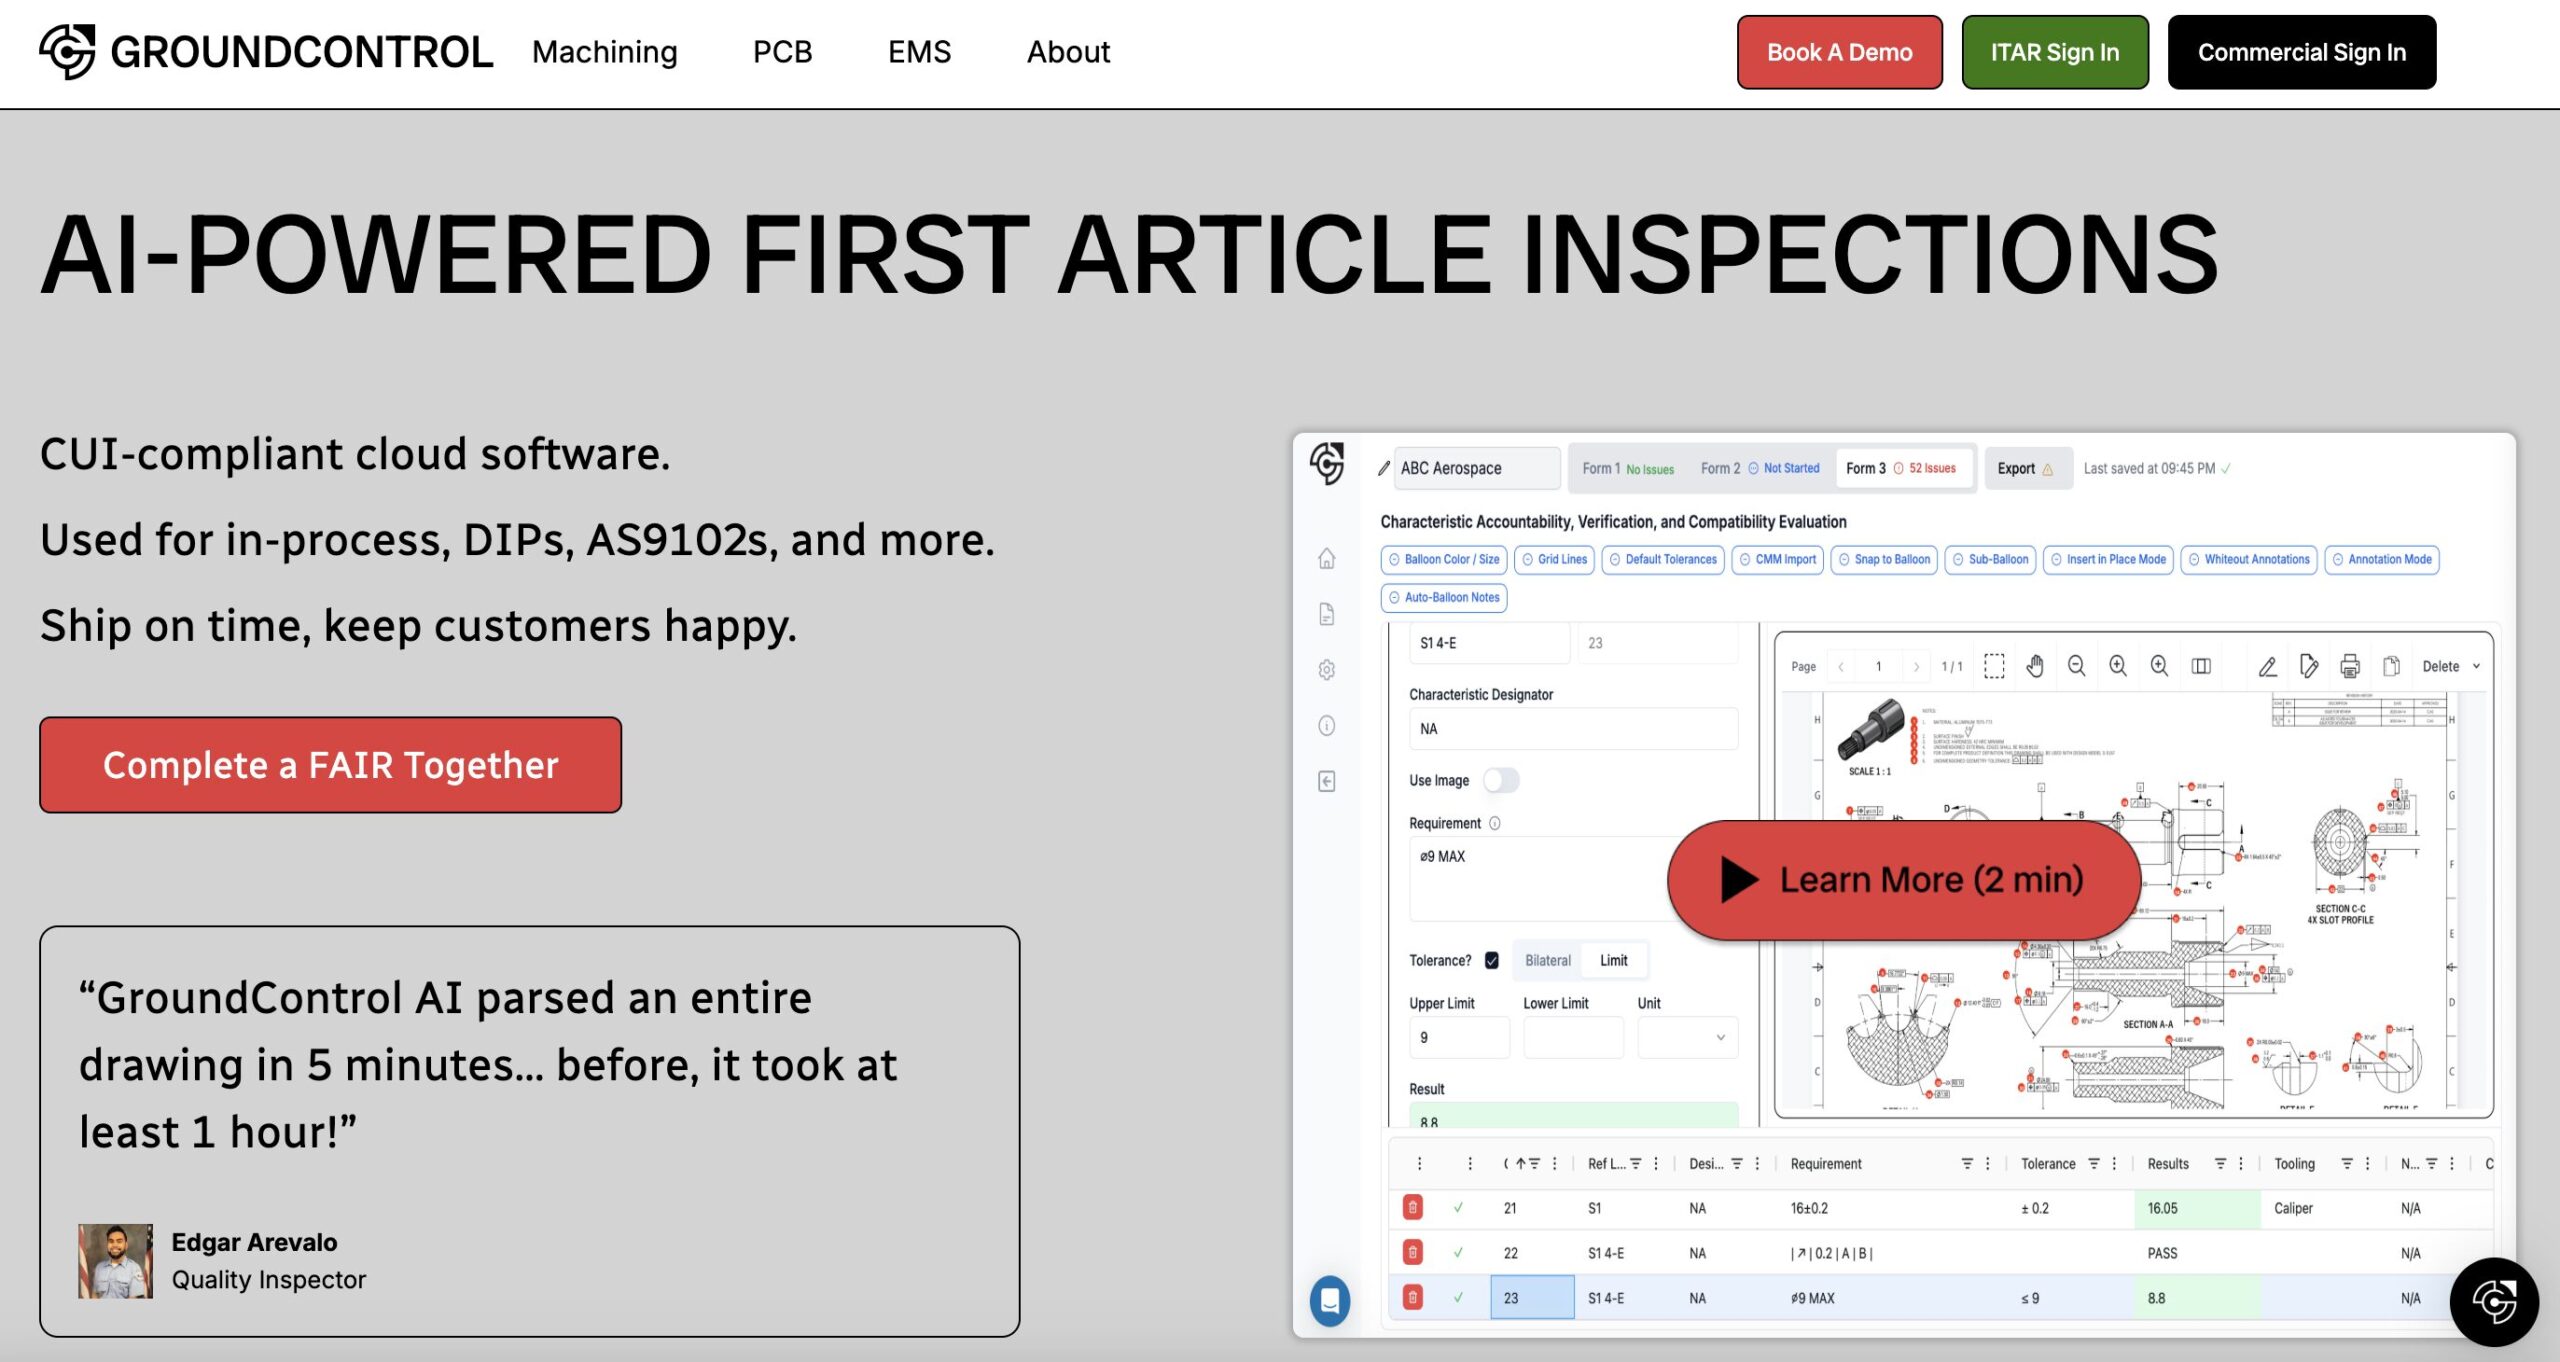Click the info icon in the app sidebar
This screenshot has height=1362, width=2560.
pos(1327,726)
